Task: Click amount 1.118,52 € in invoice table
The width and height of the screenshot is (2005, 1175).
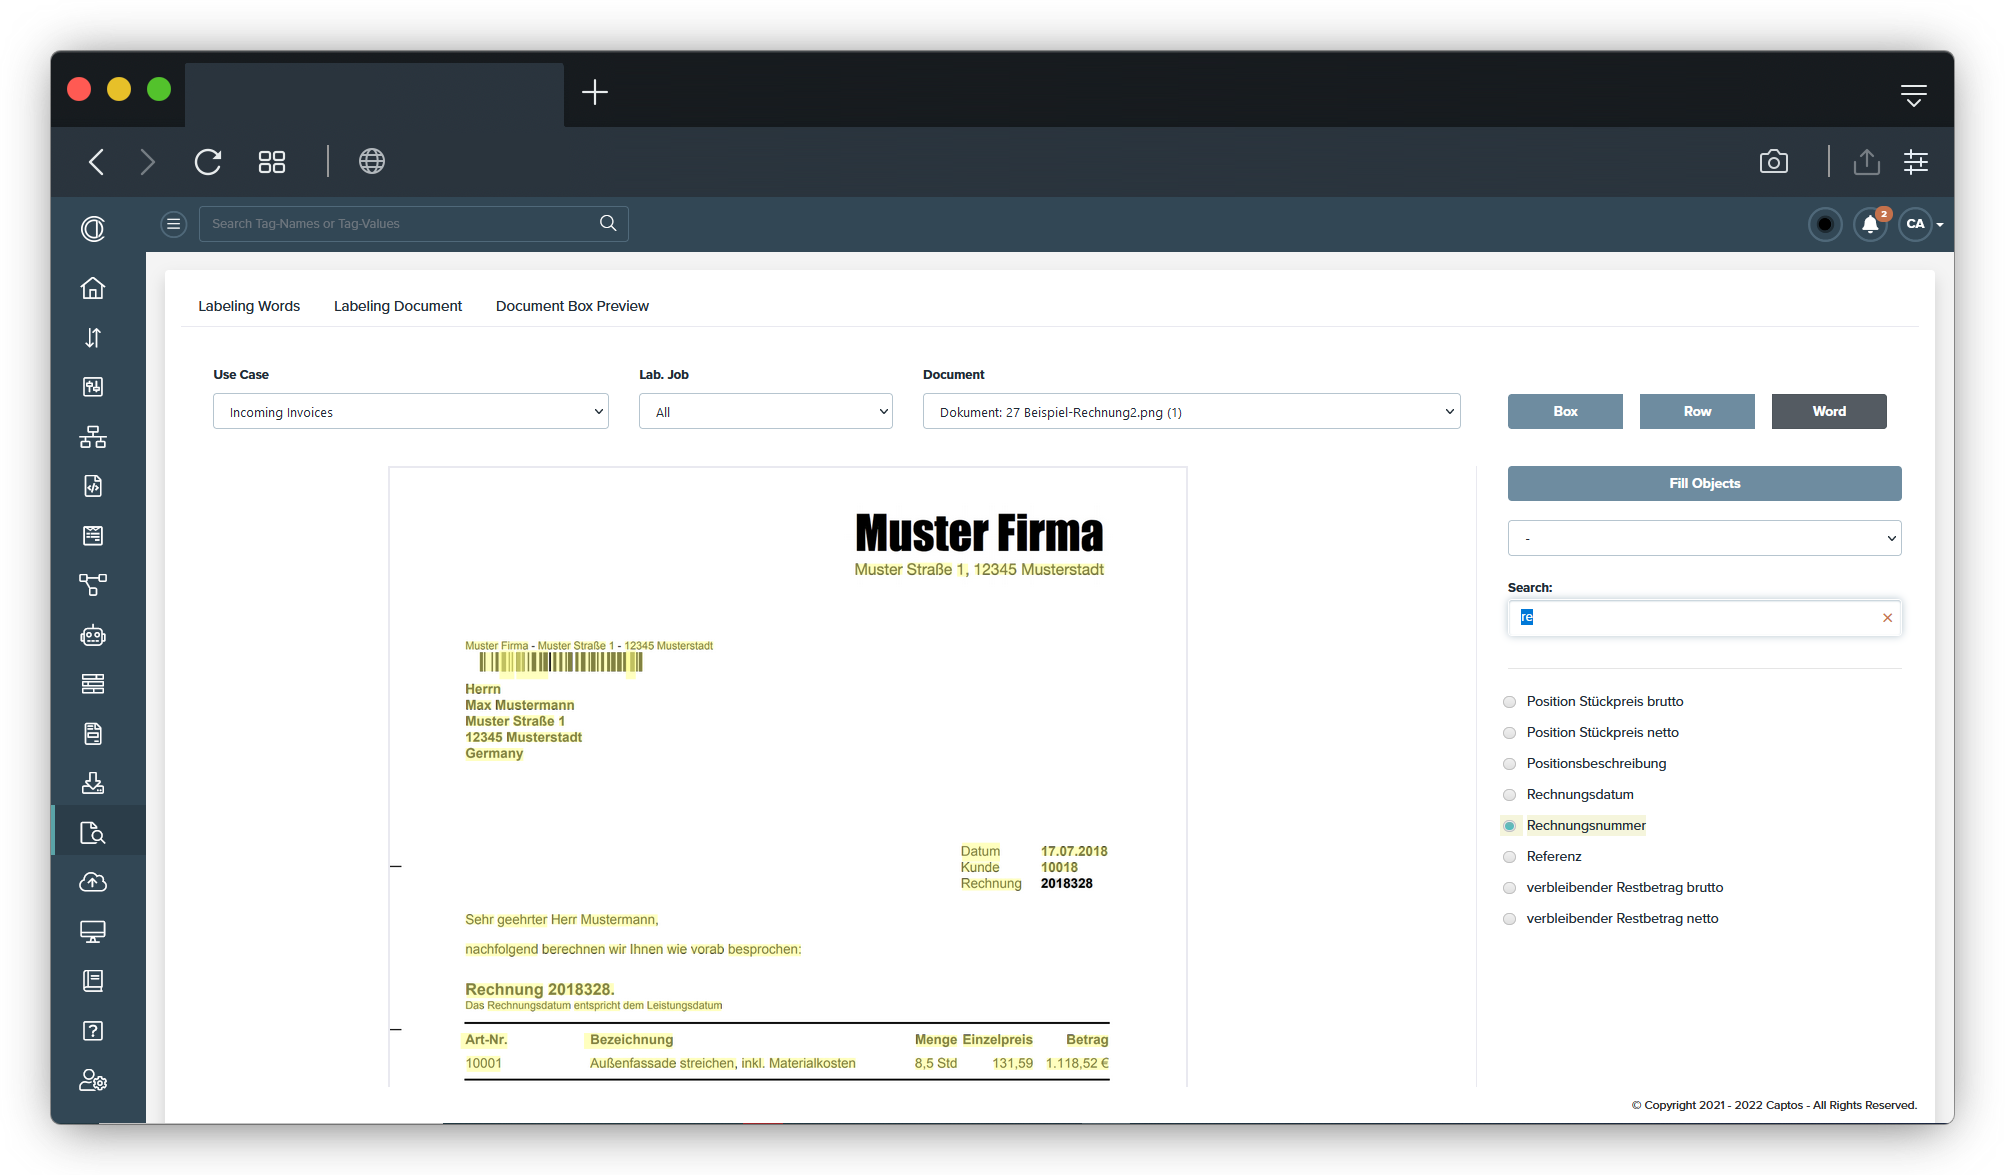Action: [1078, 1063]
